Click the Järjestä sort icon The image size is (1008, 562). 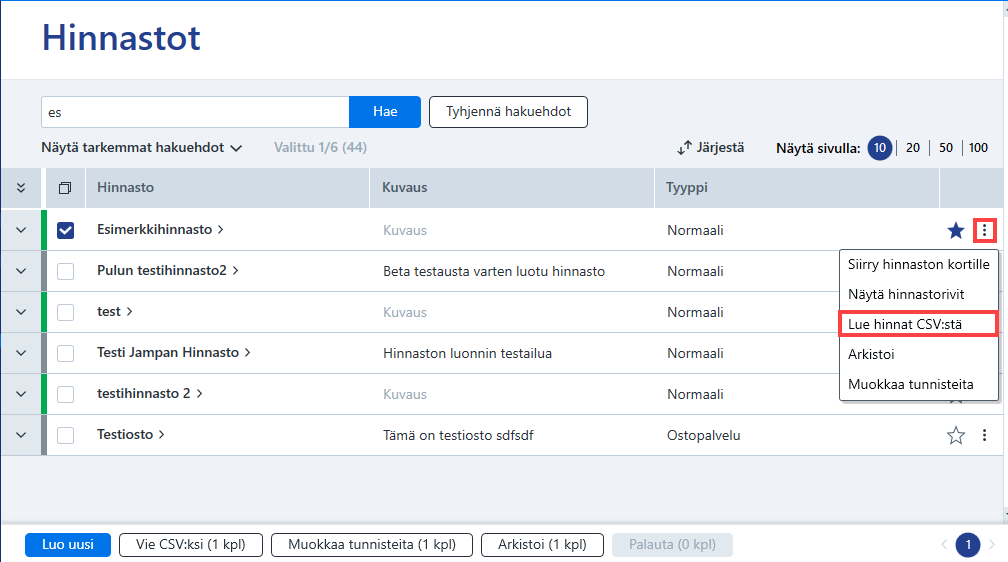pos(684,148)
